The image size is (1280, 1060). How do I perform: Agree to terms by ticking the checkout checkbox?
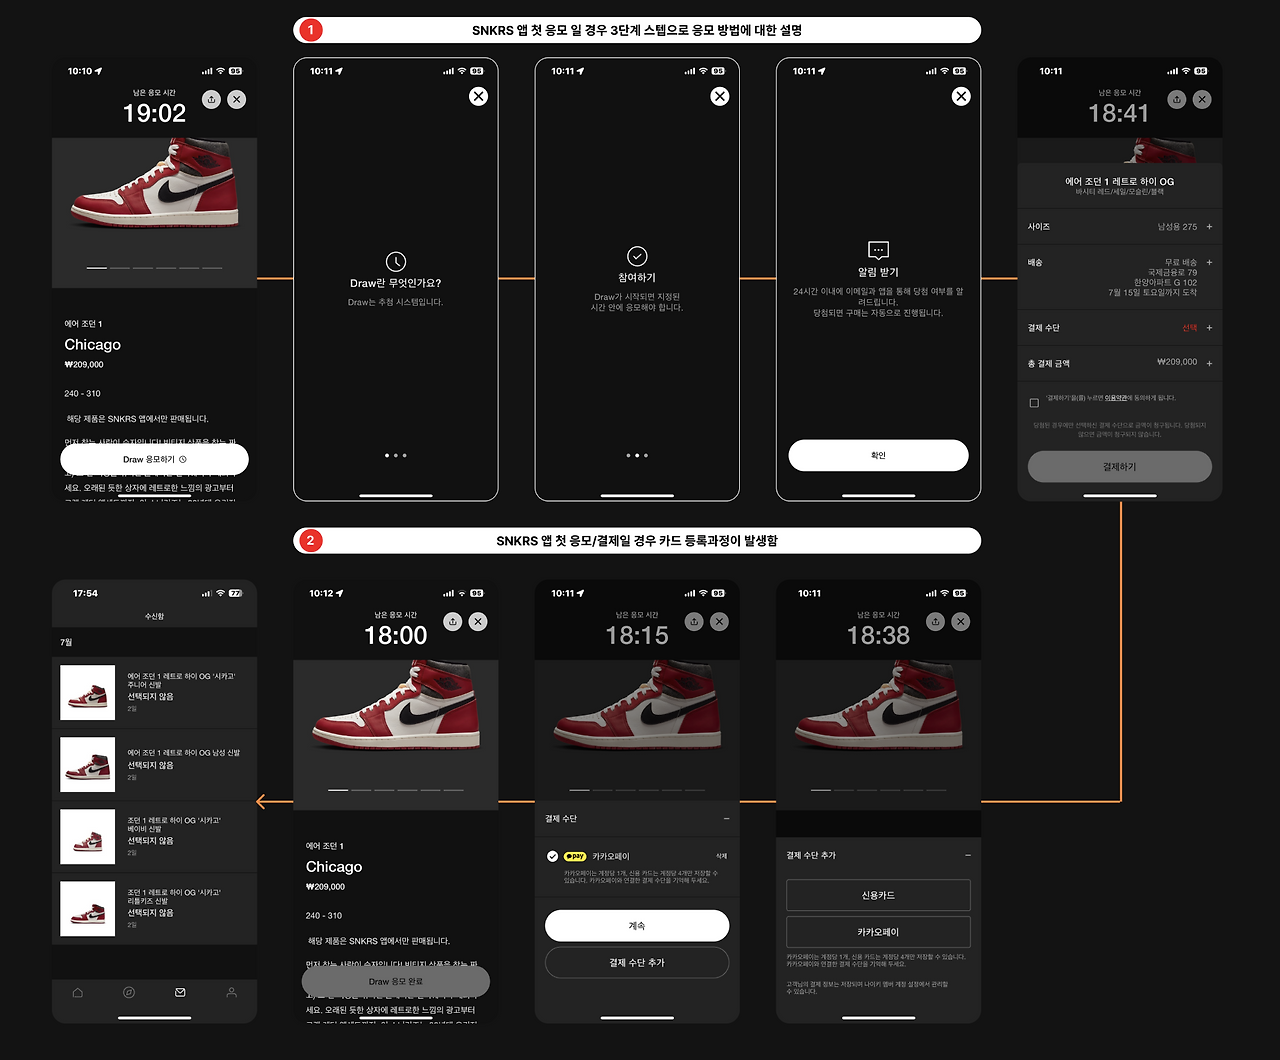[x=1034, y=403]
